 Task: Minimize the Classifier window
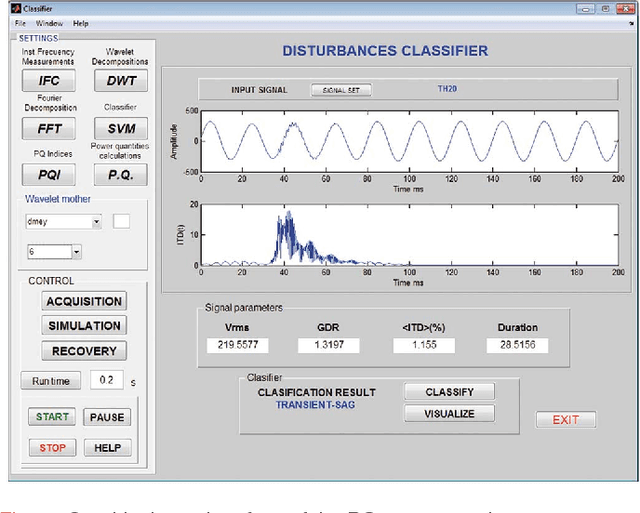coord(586,9)
